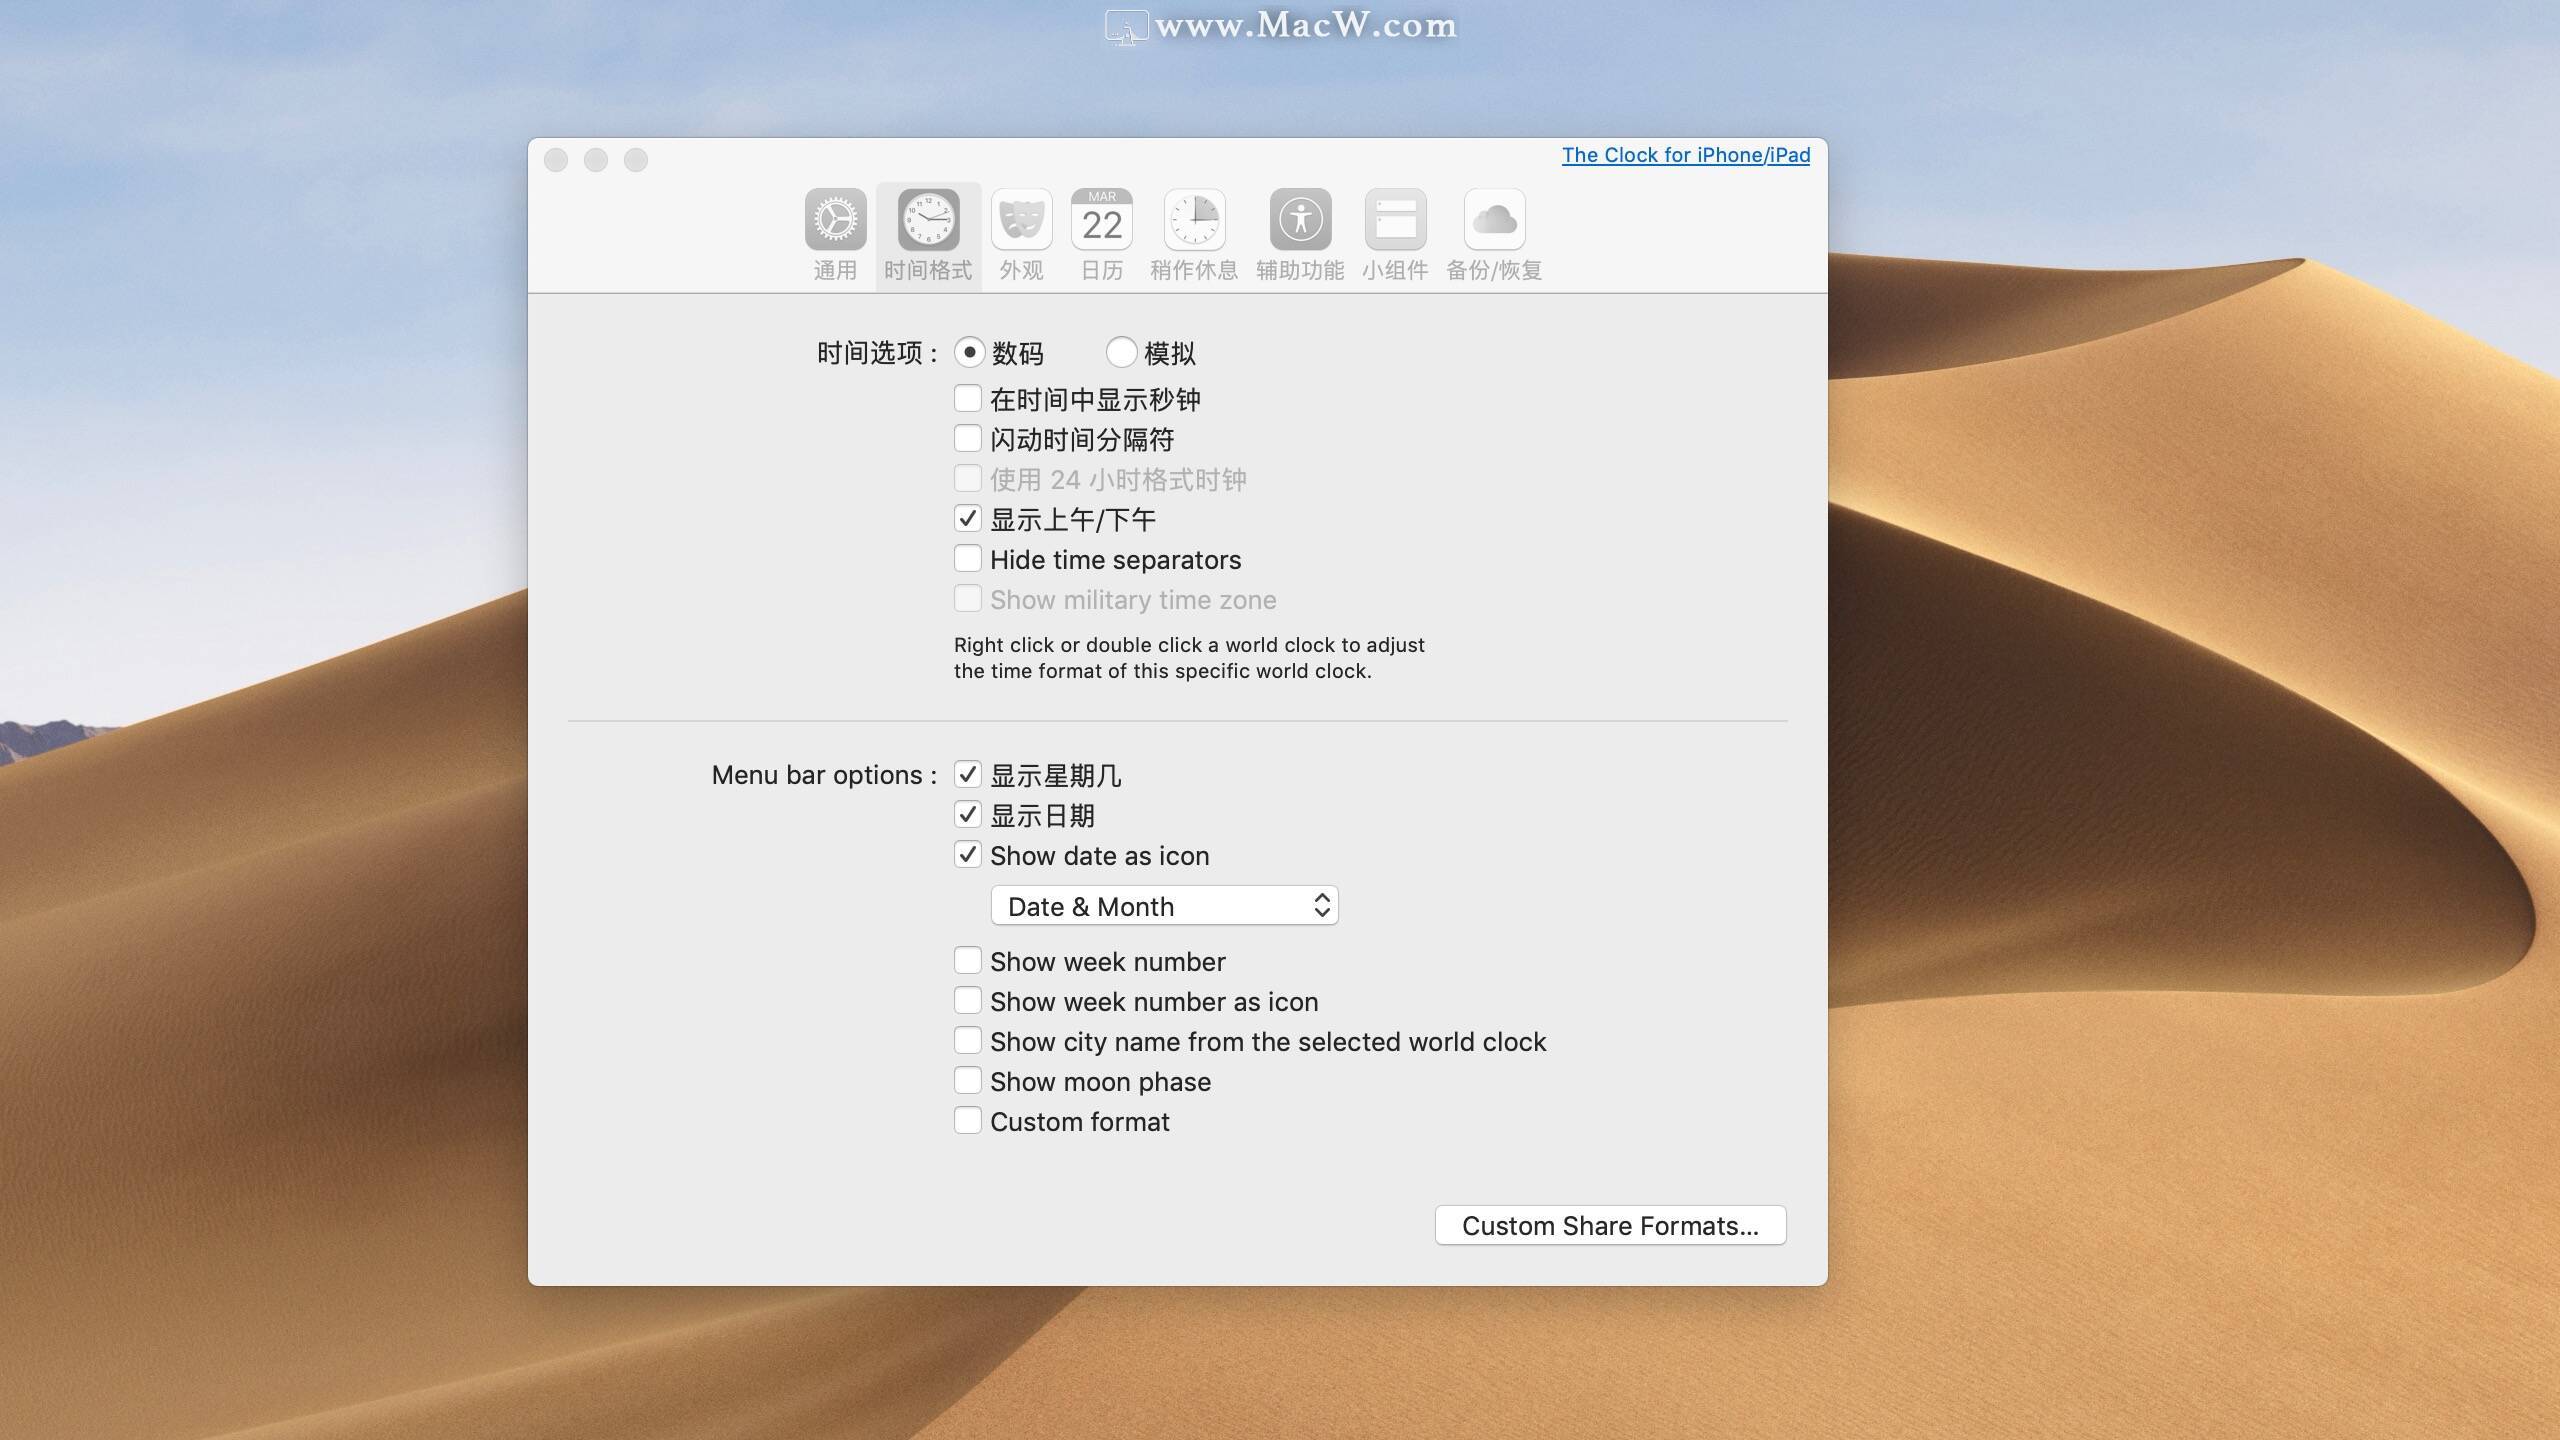Open the 备份/恢复 cloud icon
The image size is (2560, 1440).
point(1494,220)
